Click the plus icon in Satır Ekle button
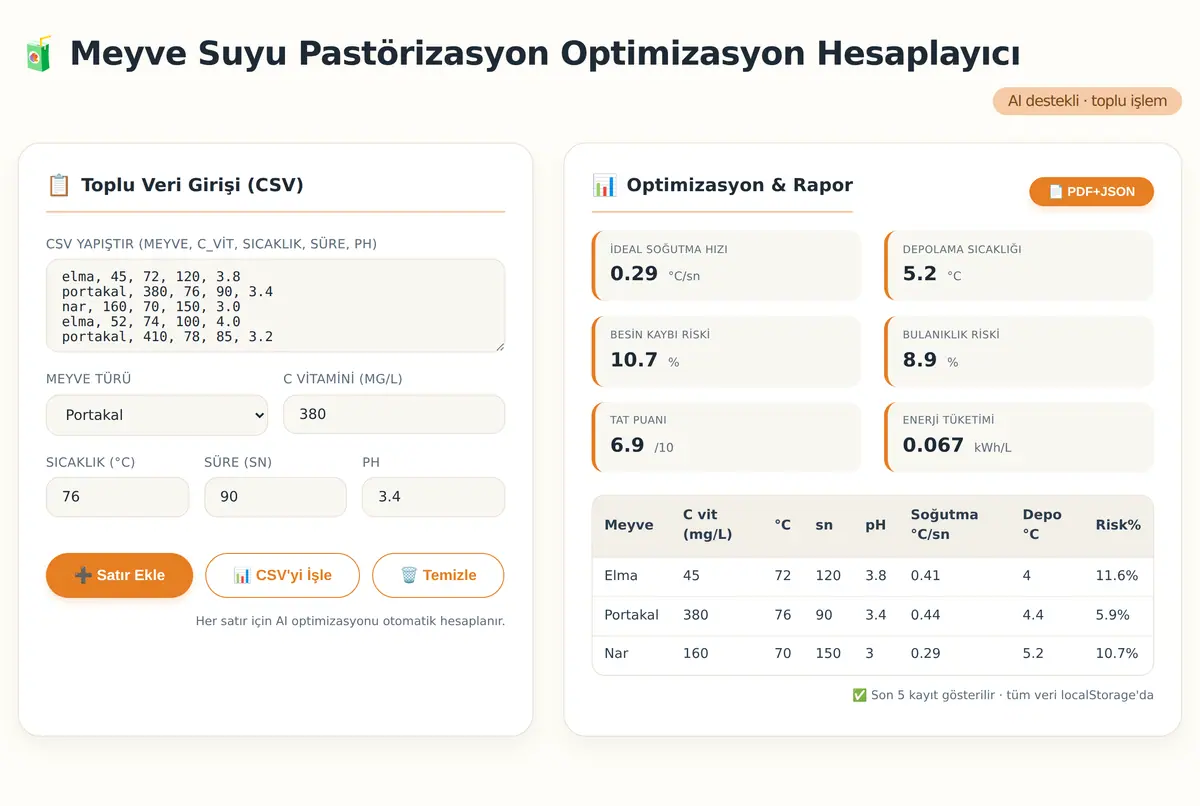The height and width of the screenshot is (806, 1200). coord(83,575)
